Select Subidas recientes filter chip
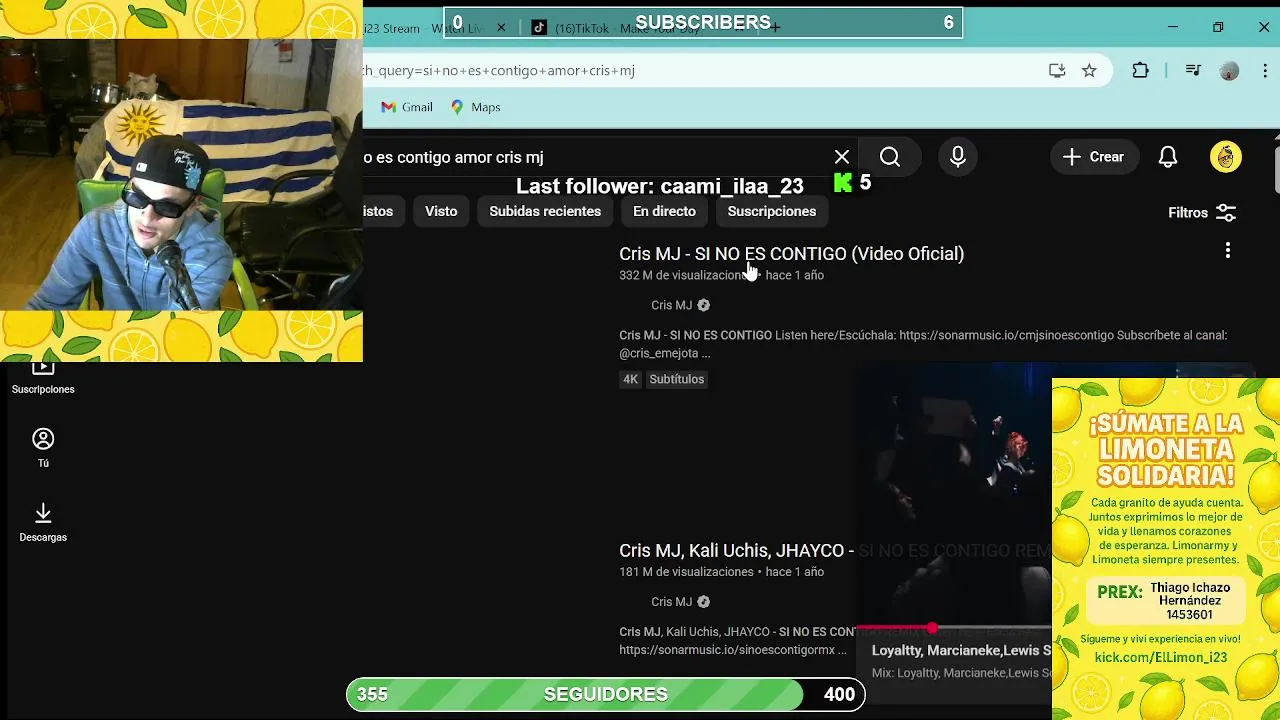This screenshot has width=1280, height=720. pos(545,211)
